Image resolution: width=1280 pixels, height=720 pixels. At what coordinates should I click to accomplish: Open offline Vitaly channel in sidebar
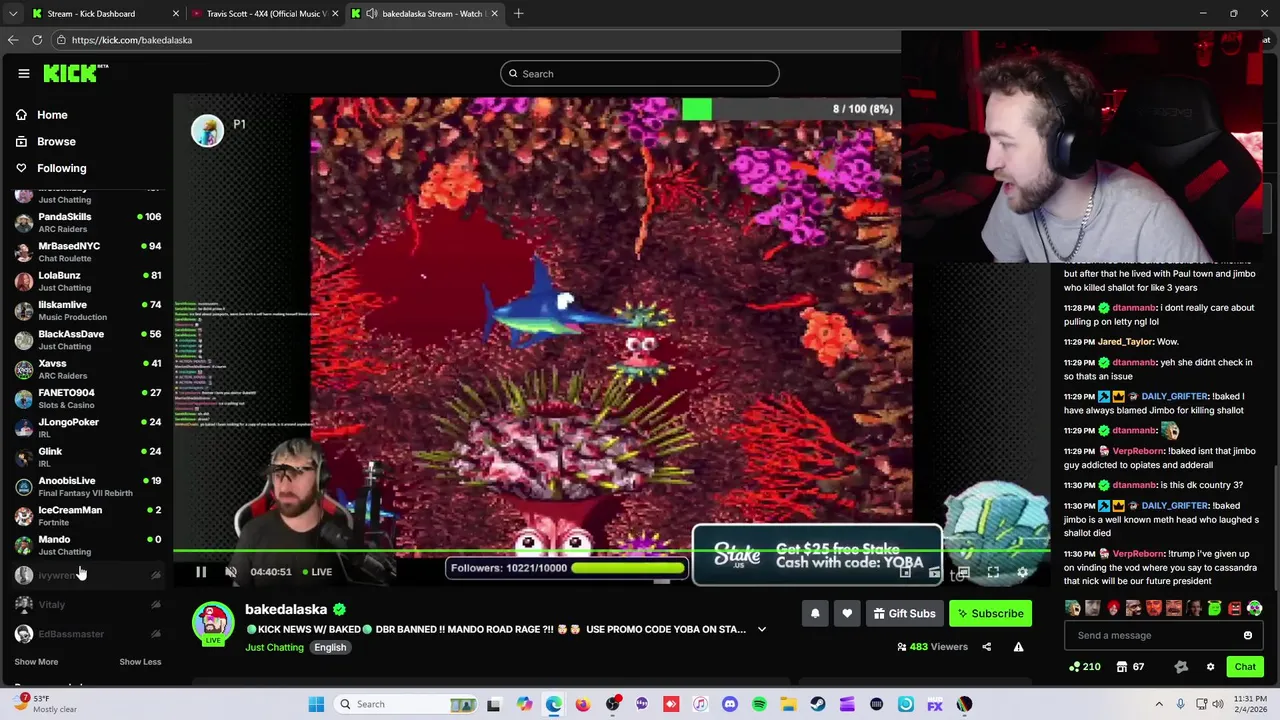coord(87,604)
